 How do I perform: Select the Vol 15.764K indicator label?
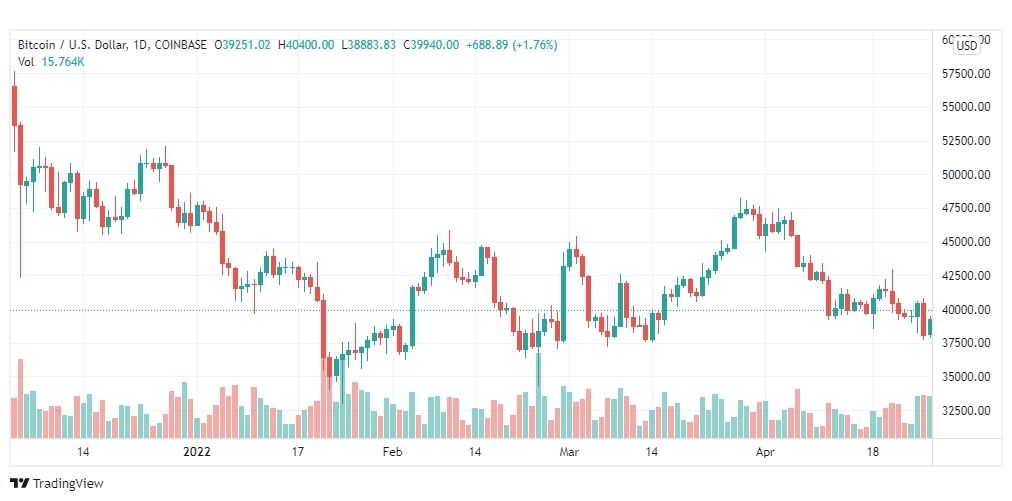click(x=50, y=62)
